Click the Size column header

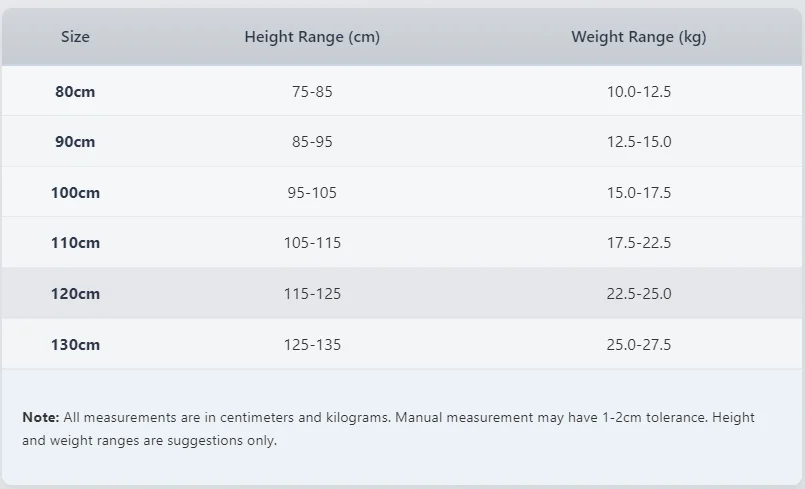click(x=75, y=37)
